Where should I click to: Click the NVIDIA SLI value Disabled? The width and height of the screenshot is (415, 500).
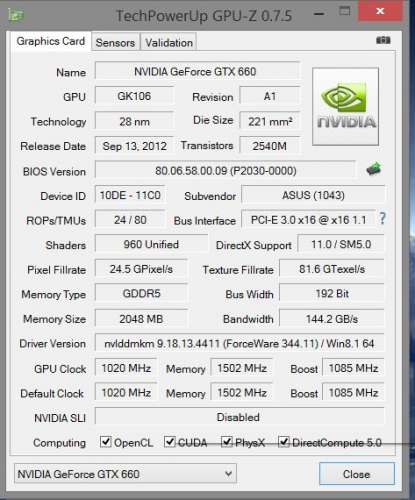240,417
